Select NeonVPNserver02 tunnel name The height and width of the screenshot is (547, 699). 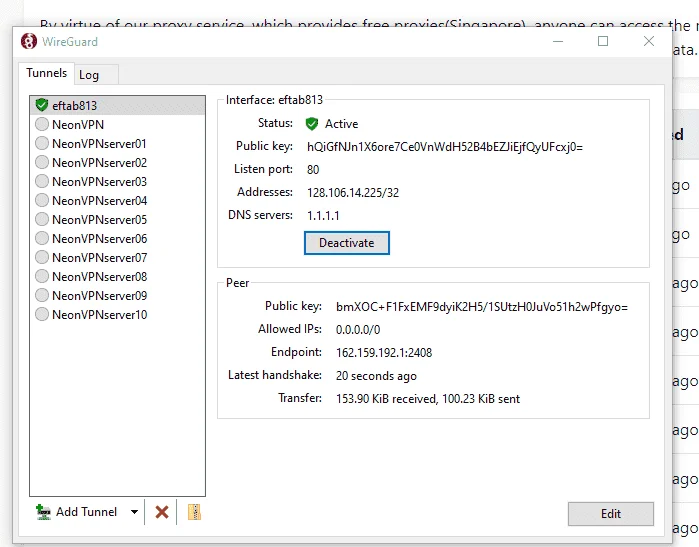pos(99,163)
